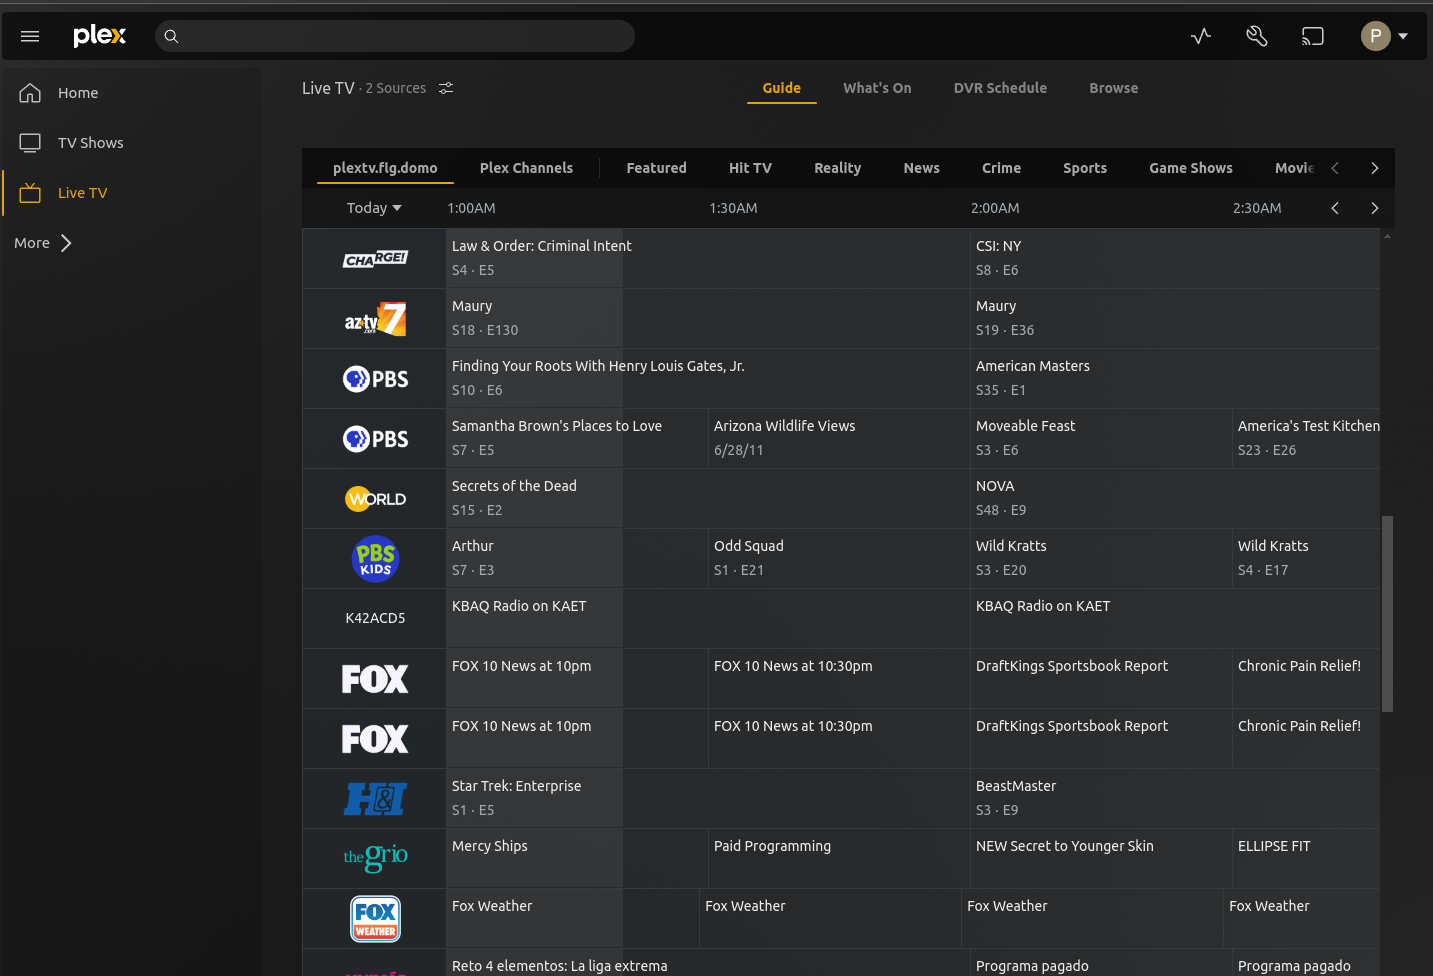This screenshot has height=976, width=1433.
Task: Click the Plex logo
Action: (x=98, y=35)
